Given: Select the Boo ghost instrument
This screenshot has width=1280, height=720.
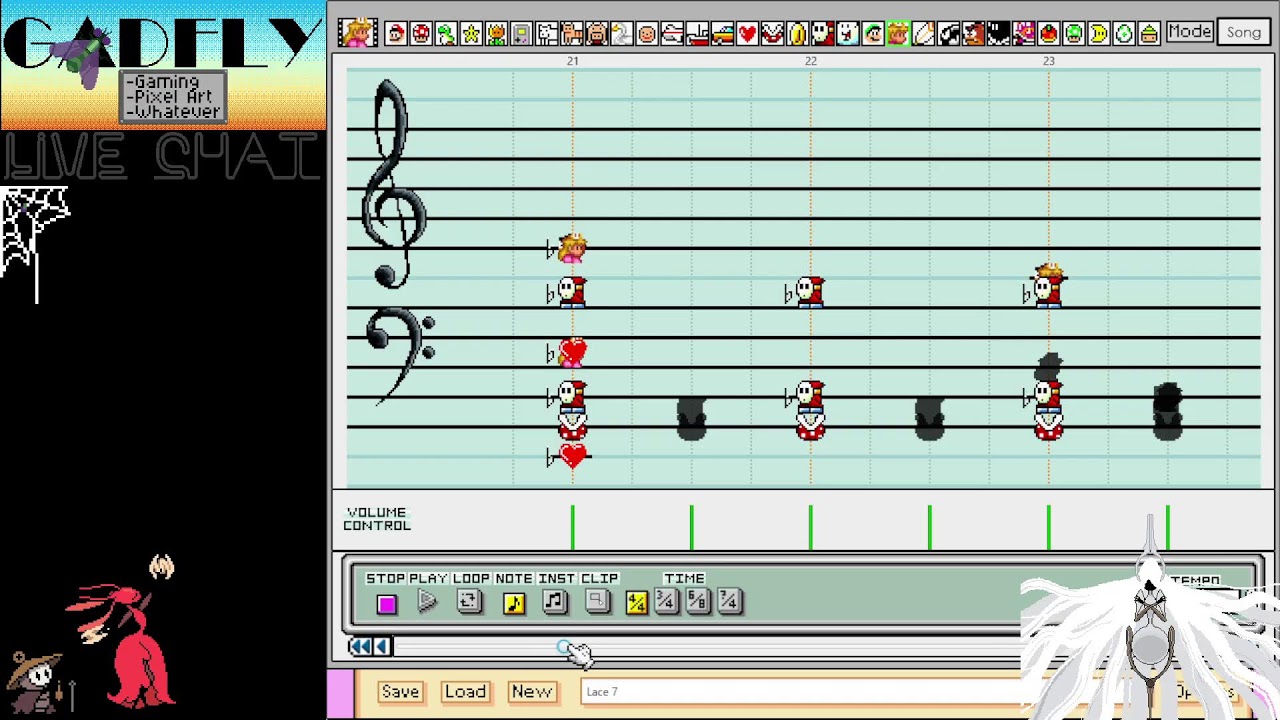Looking at the screenshot, I should [x=847, y=33].
